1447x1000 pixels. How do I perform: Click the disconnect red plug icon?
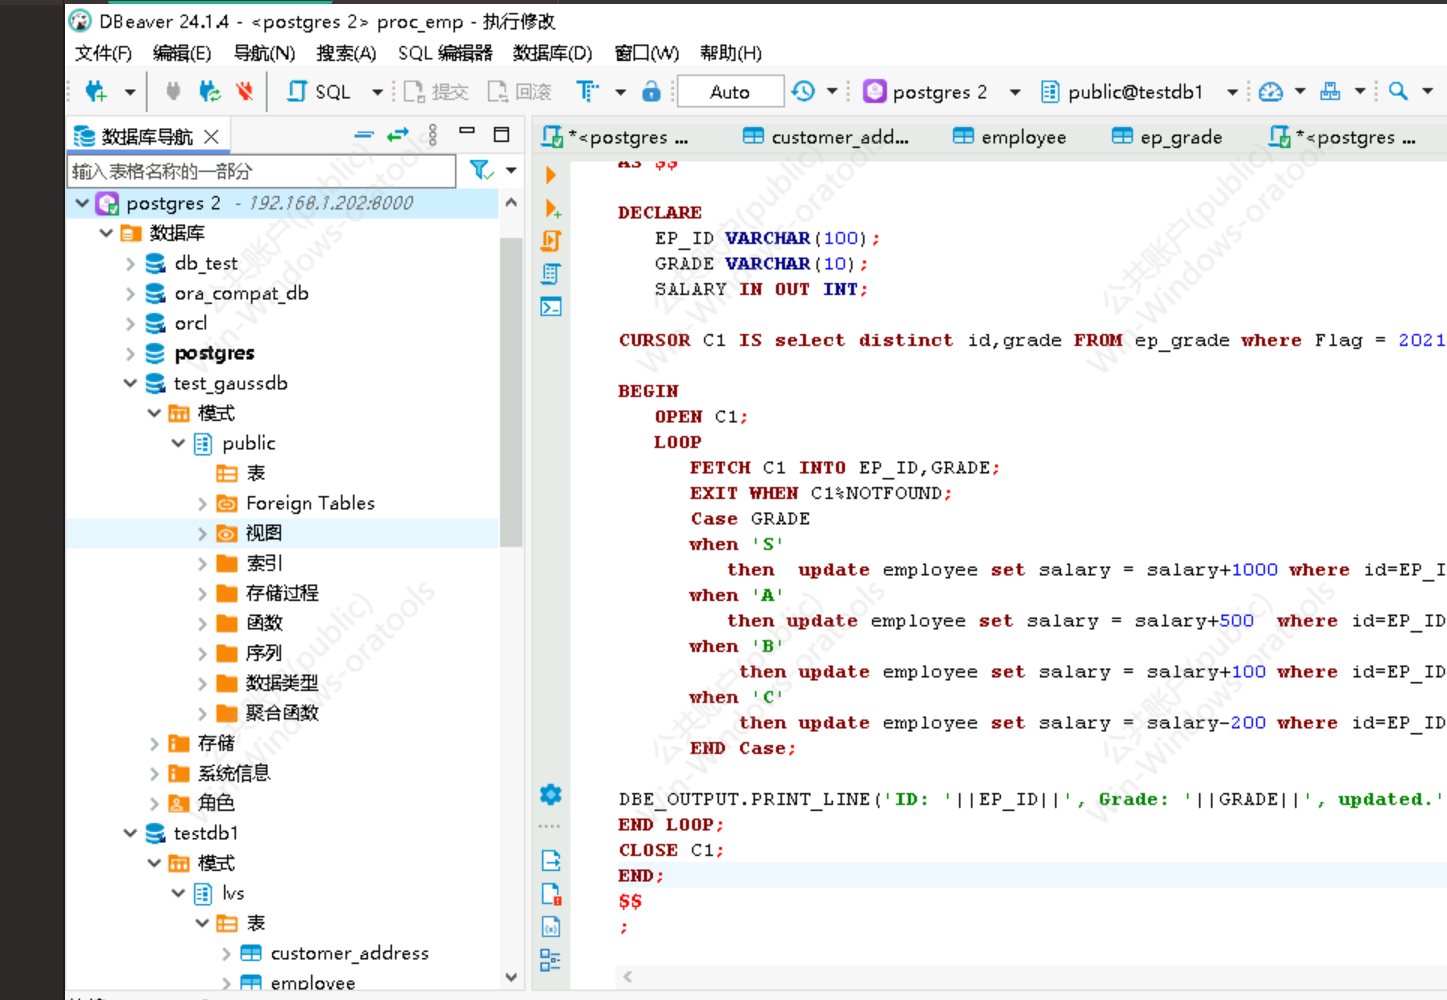click(x=244, y=92)
